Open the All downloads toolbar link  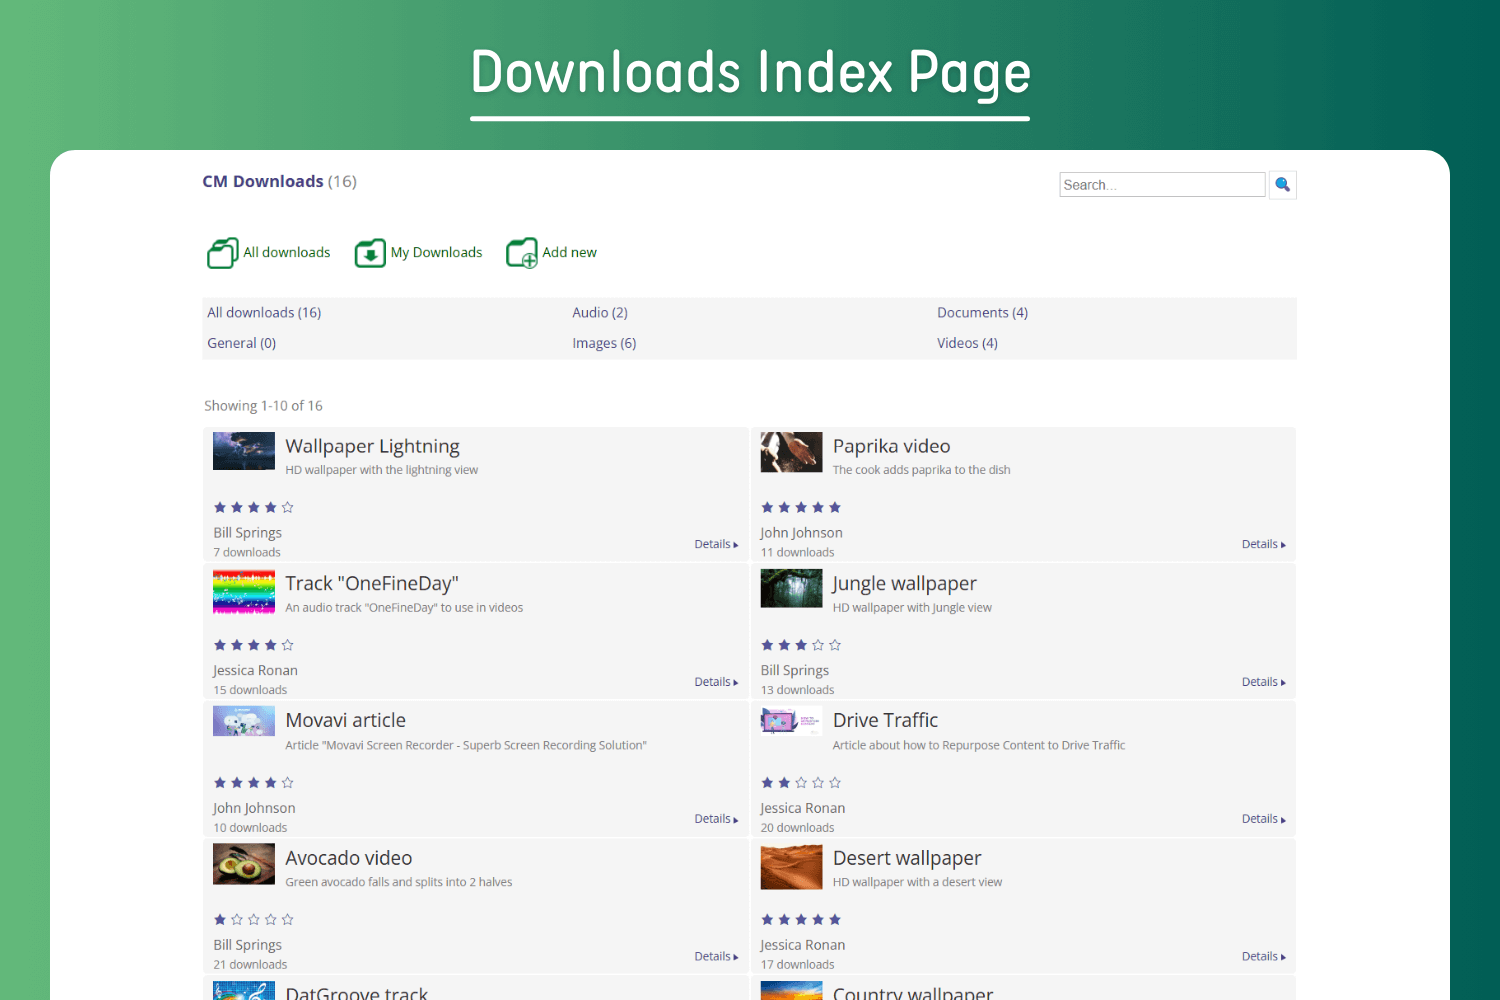coord(287,252)
